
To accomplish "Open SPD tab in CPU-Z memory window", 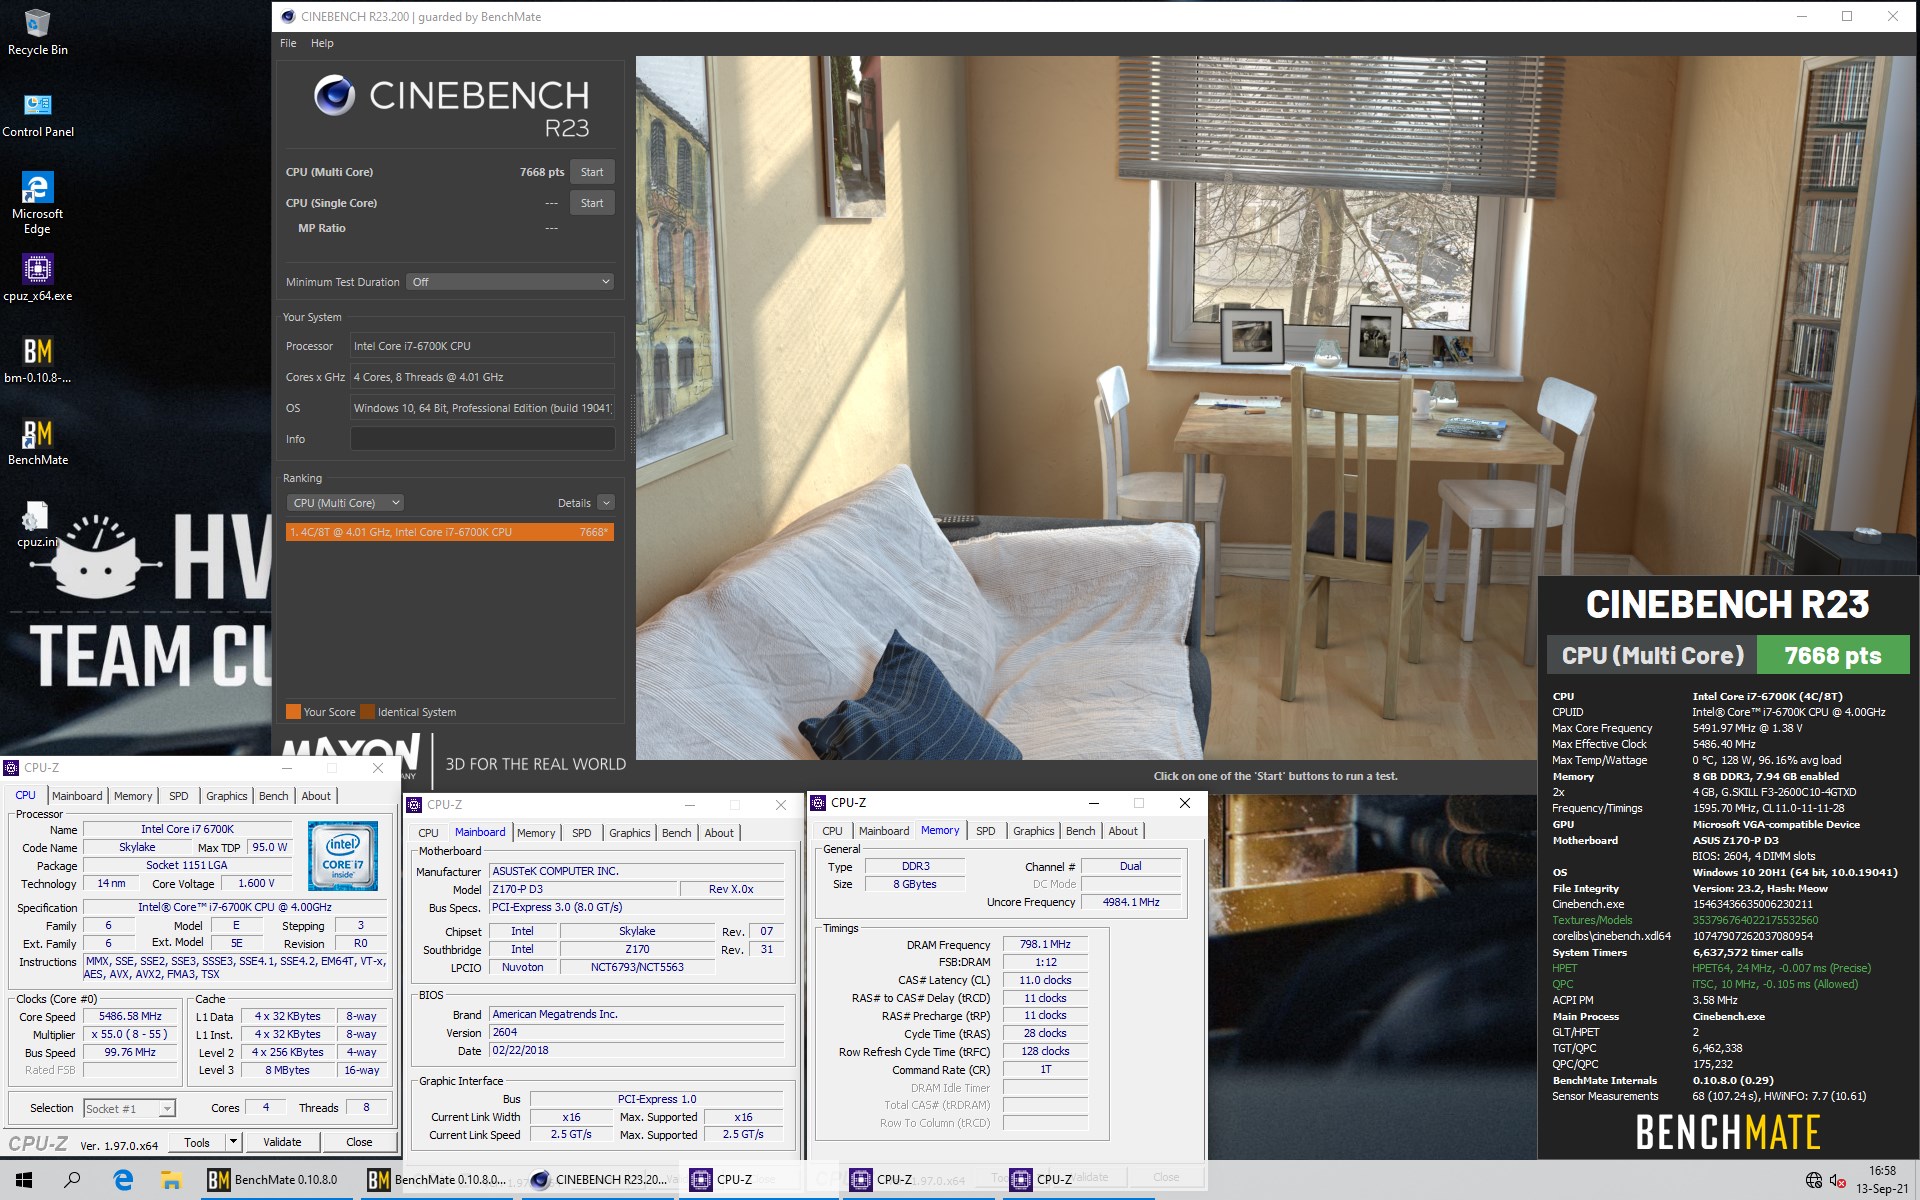I will click(985, 831).
